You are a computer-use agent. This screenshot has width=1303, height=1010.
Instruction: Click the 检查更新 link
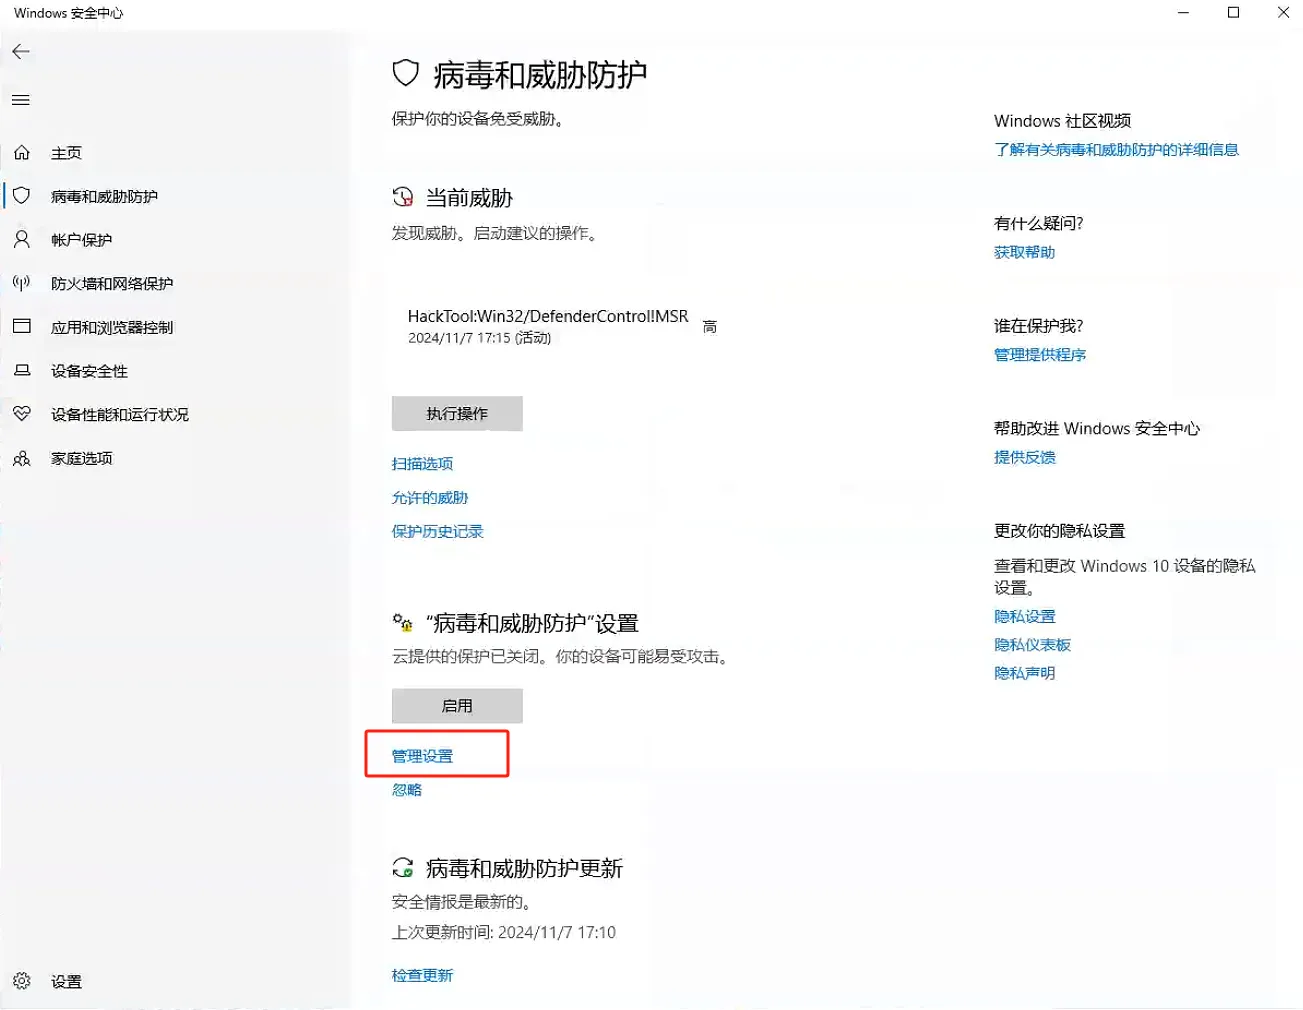tap(422, 976)
